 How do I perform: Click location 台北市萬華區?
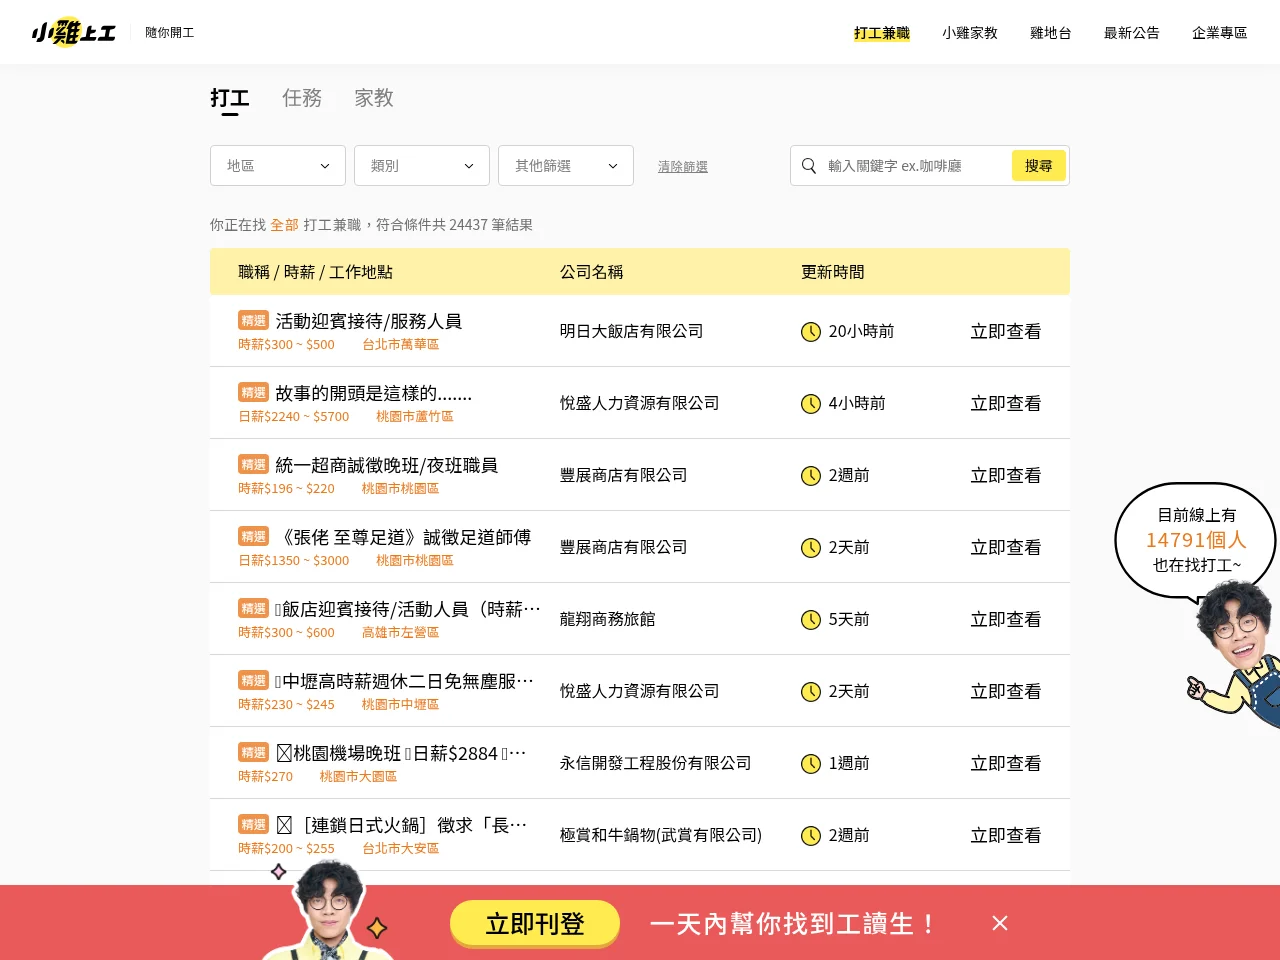pos(401,344)
